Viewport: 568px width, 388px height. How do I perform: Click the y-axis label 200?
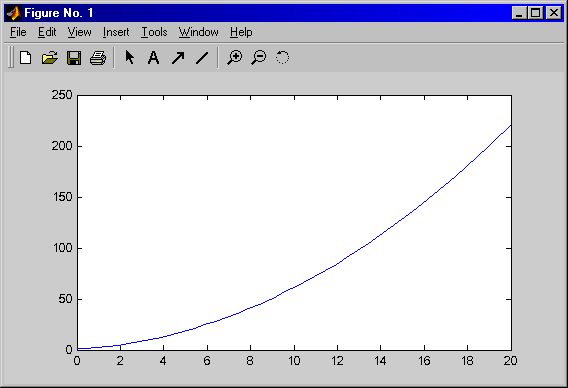click(x=62, y=146)
